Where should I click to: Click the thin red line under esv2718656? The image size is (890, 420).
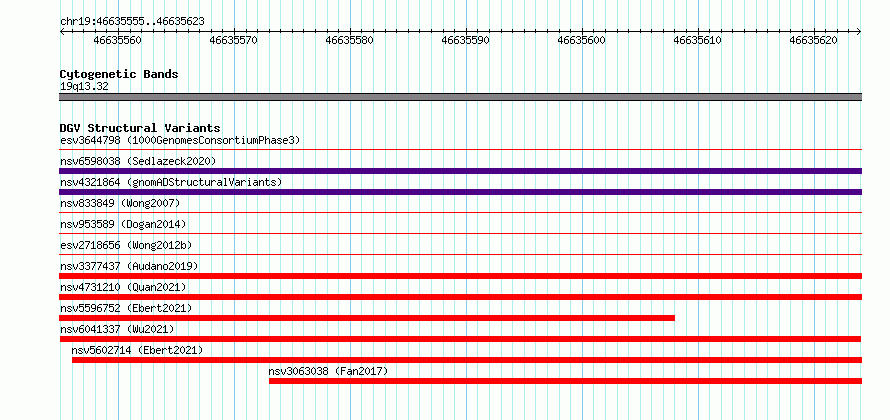[461, 255]
